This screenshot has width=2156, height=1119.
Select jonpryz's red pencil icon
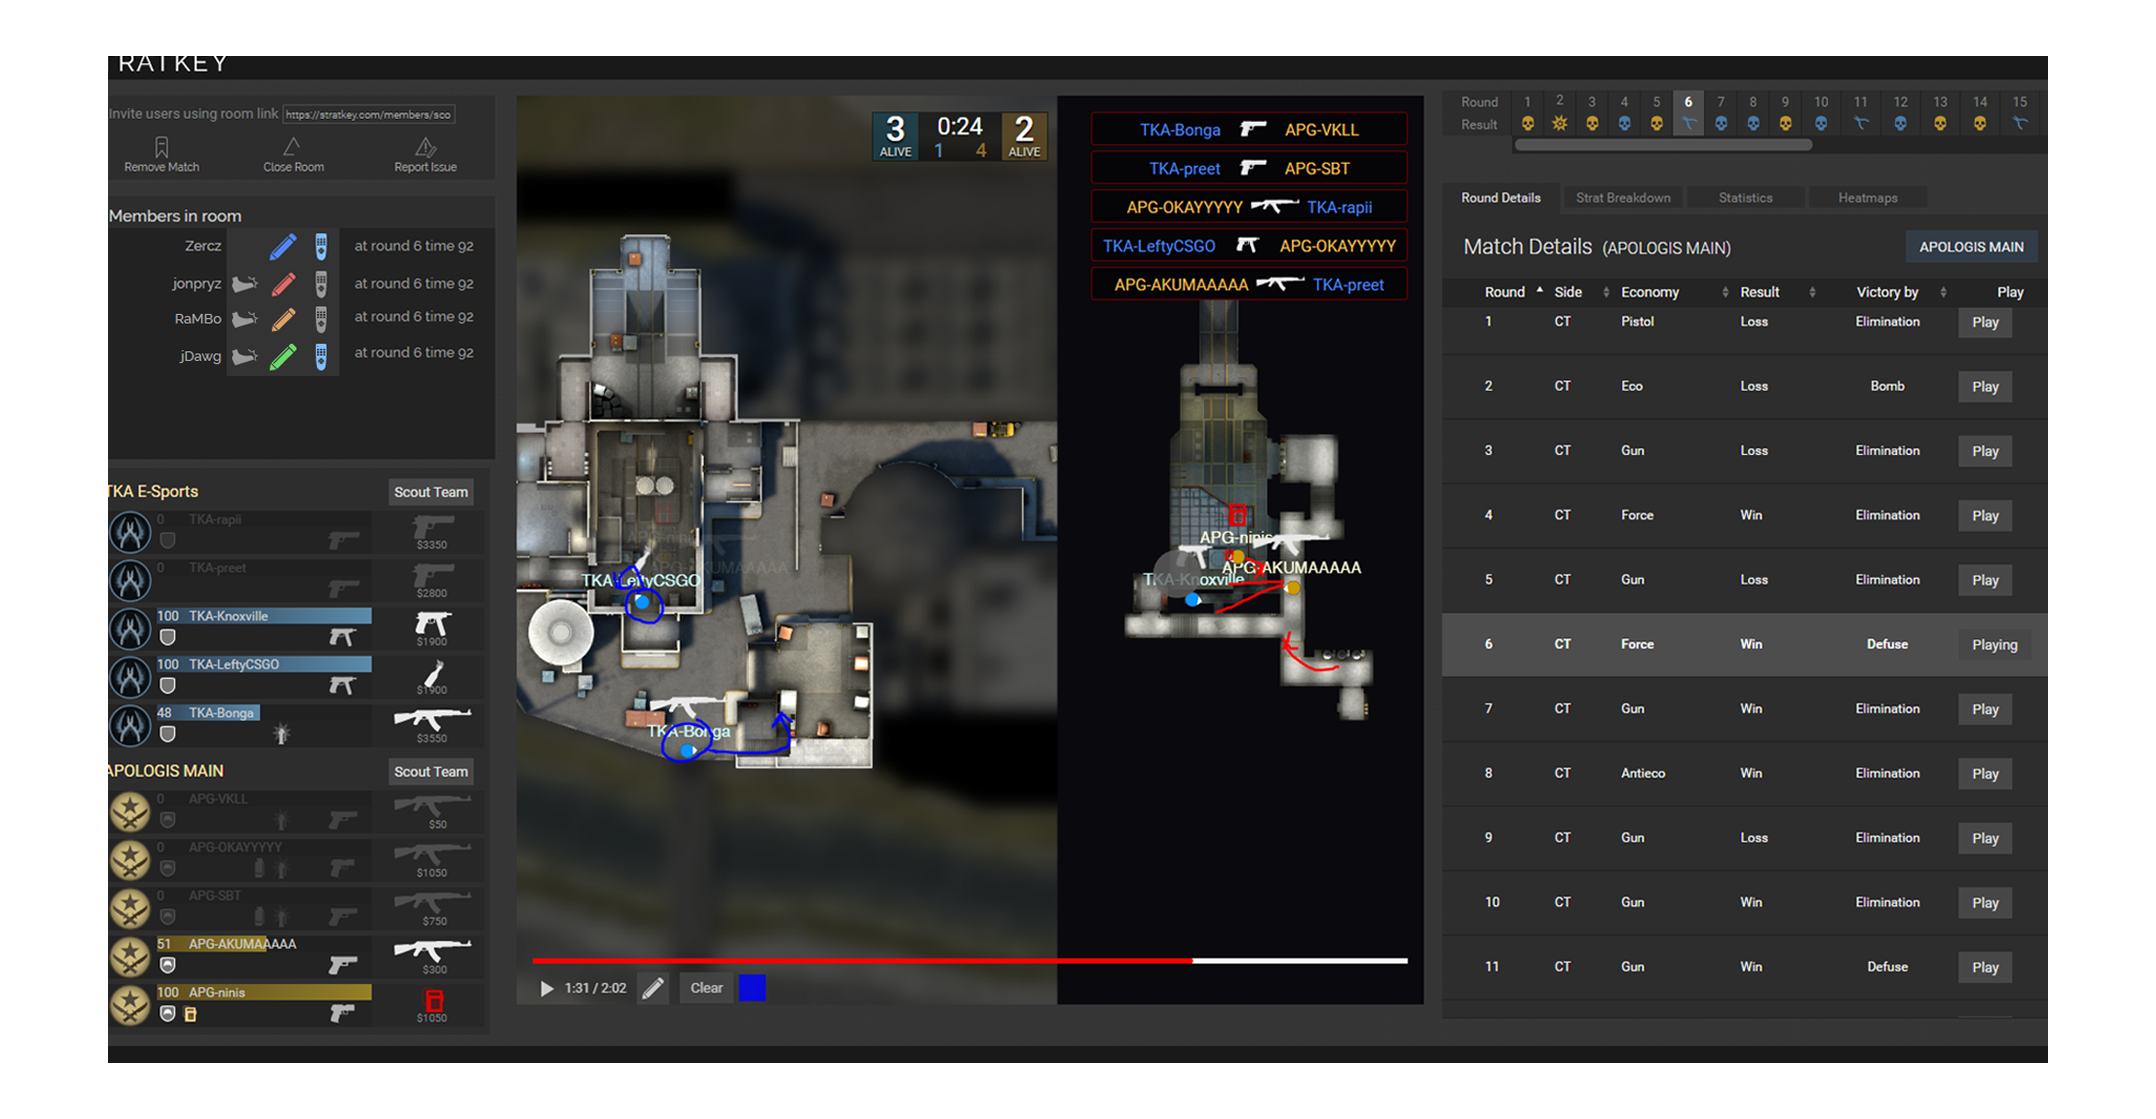point(283,284)
